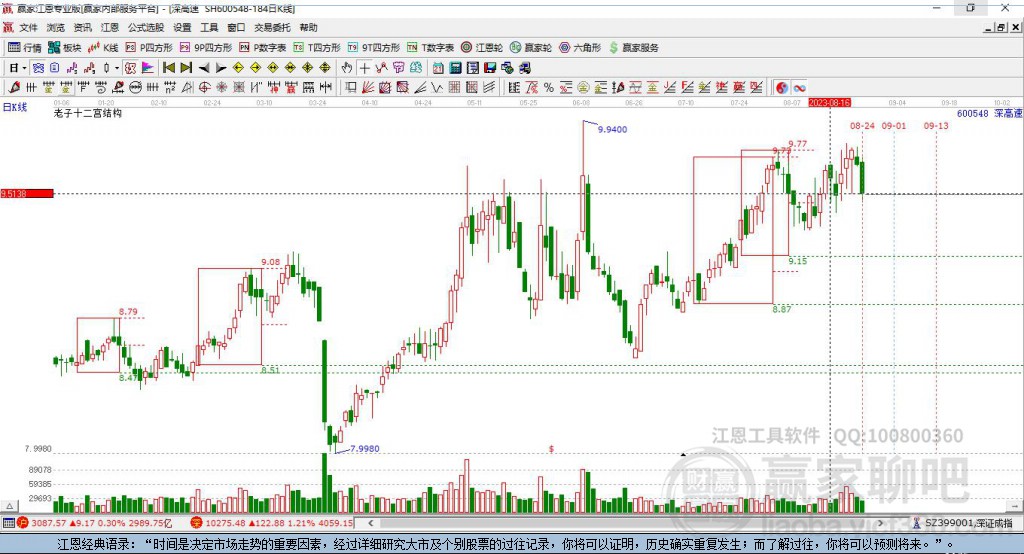Screen dimensions: 1024x554
Task: Open the P四方形 tool
Action: (x=149, y=48)
